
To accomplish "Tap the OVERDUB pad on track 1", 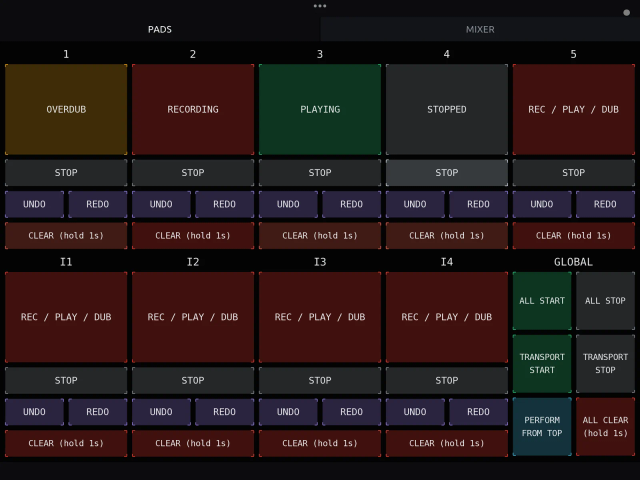I will click(x=66, y=109).
